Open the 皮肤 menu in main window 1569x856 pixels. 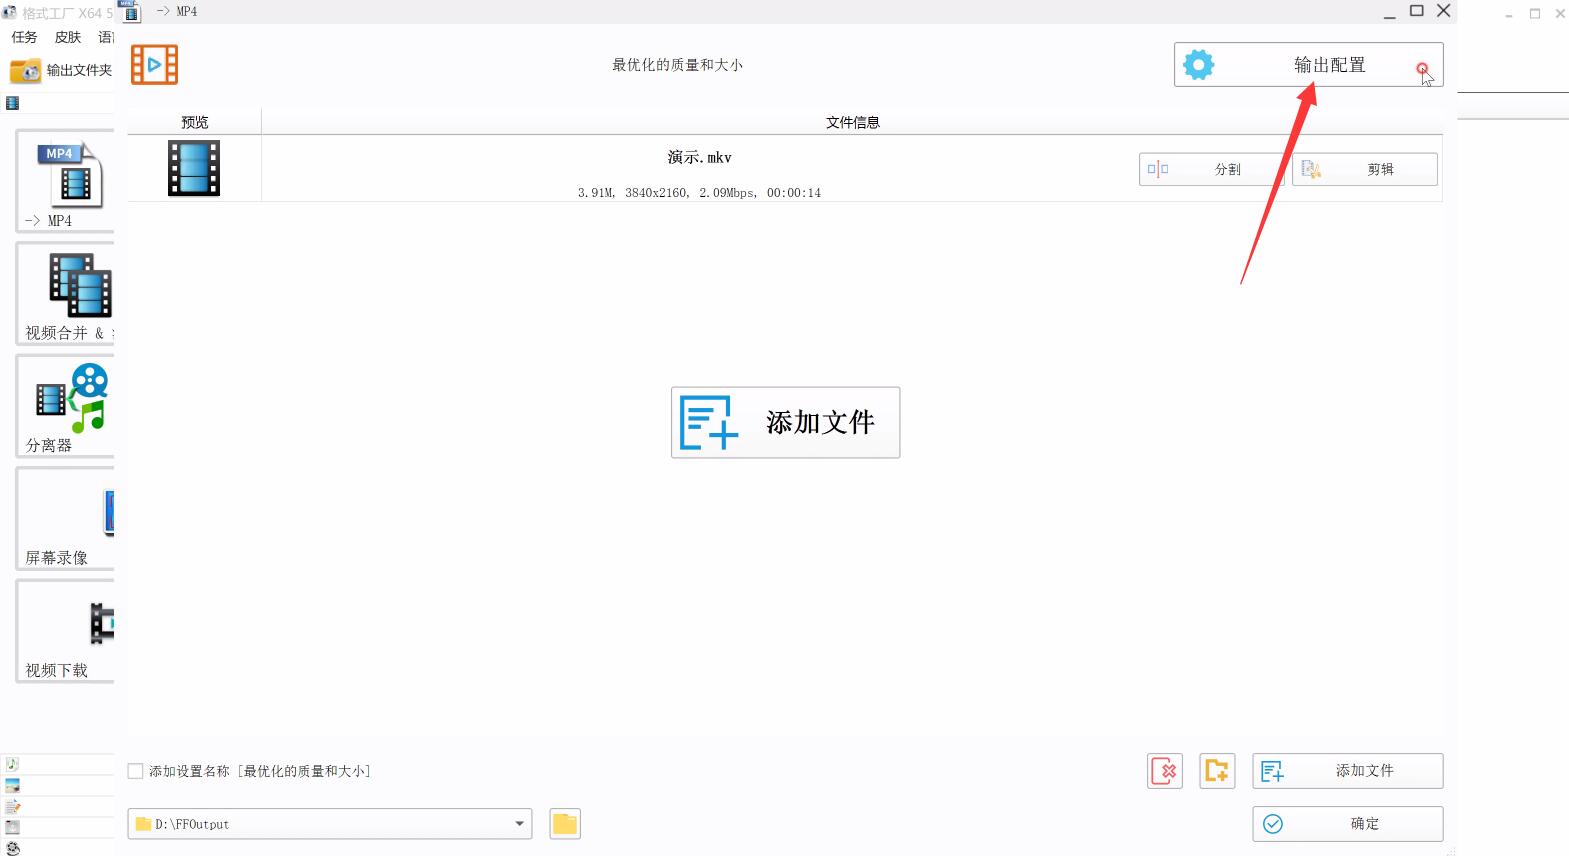(x=68, y=37)
